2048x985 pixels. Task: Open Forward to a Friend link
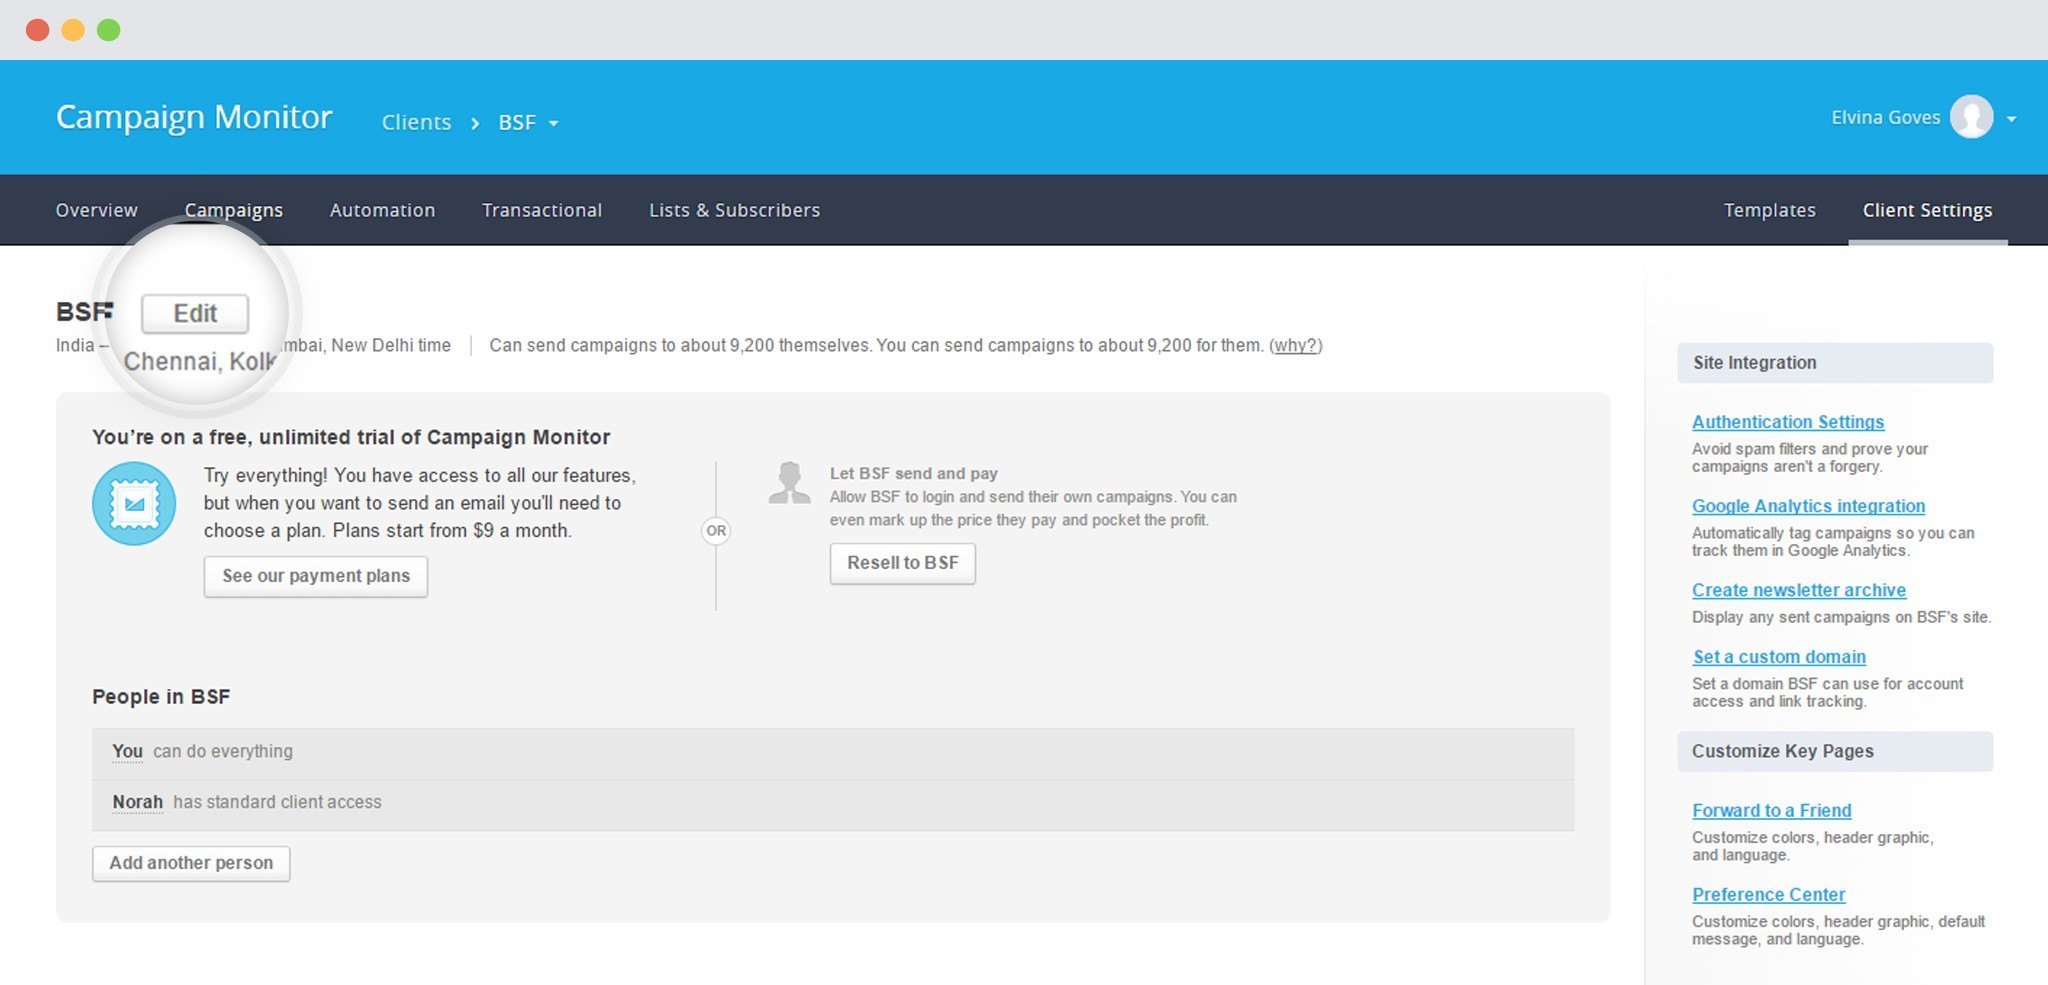click(x=1772, y=811)
